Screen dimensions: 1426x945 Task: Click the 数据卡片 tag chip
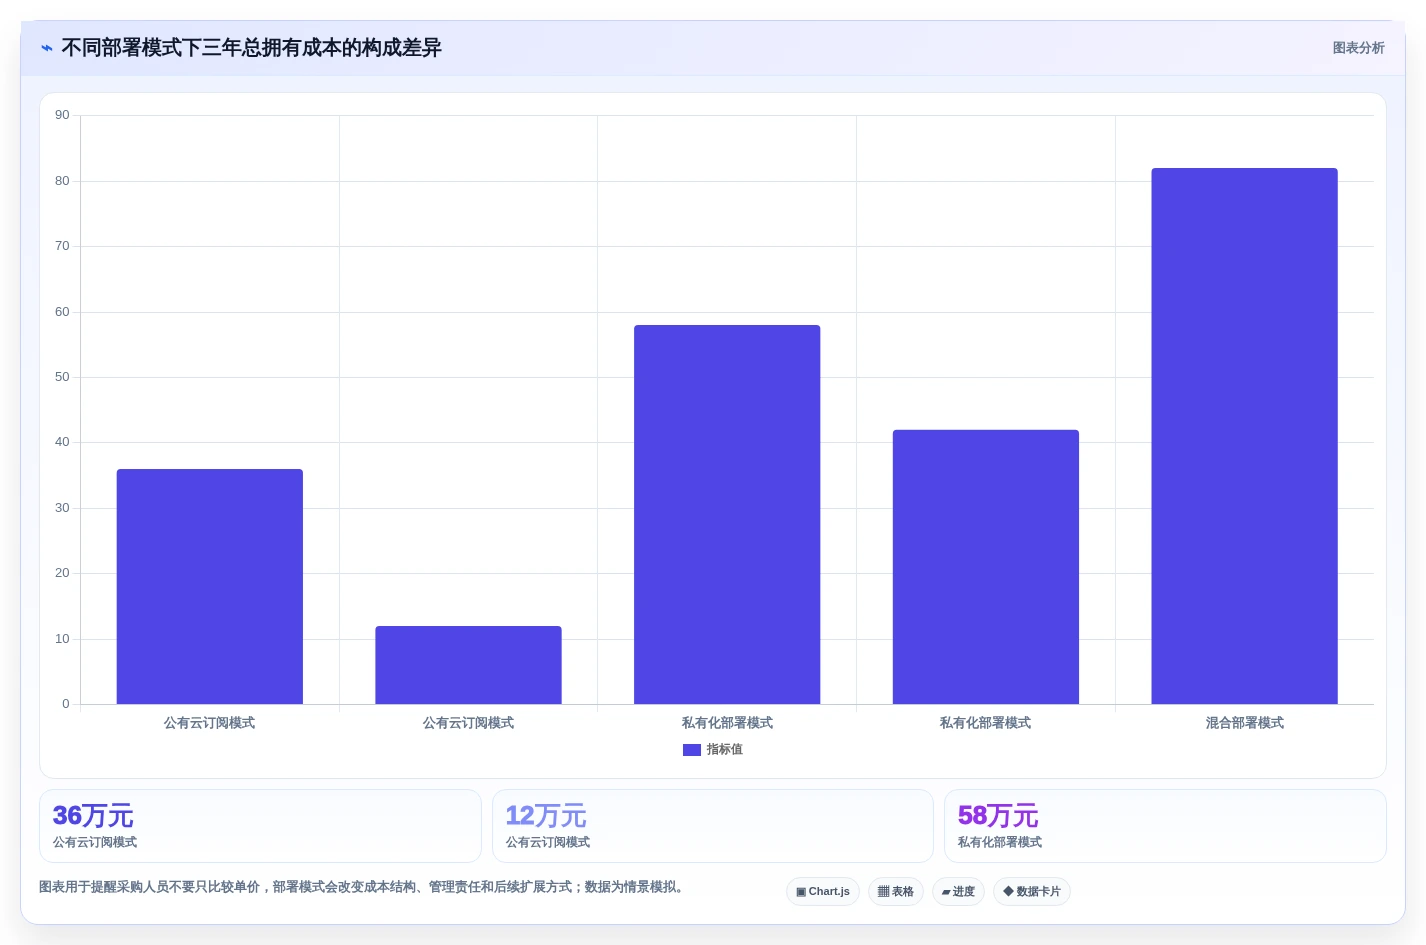[x=1032, y=891]
